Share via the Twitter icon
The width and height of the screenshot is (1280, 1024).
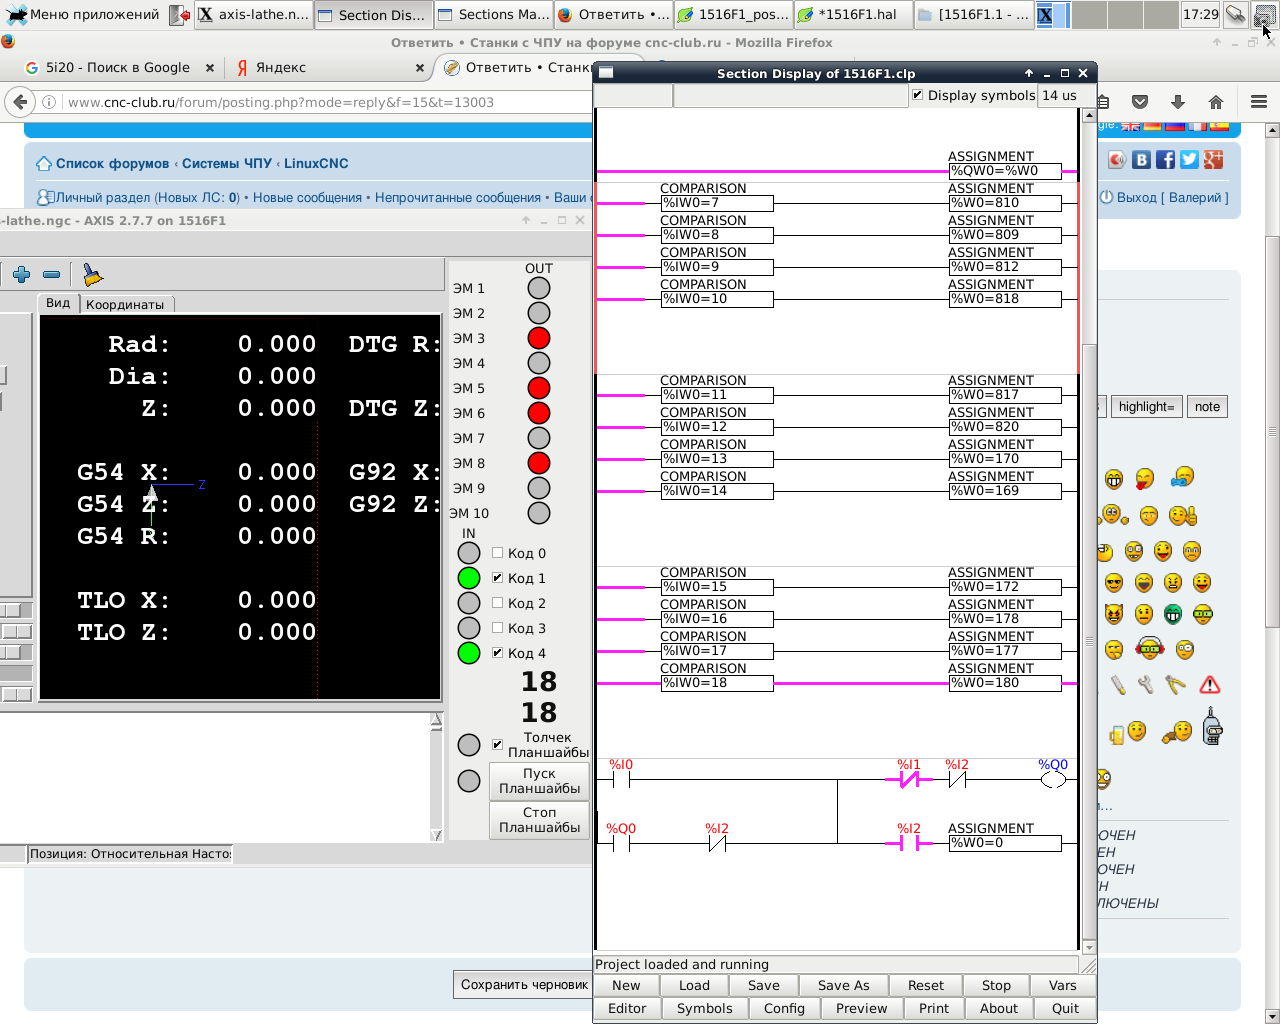pyautogui.click(x=1189, y=160)
